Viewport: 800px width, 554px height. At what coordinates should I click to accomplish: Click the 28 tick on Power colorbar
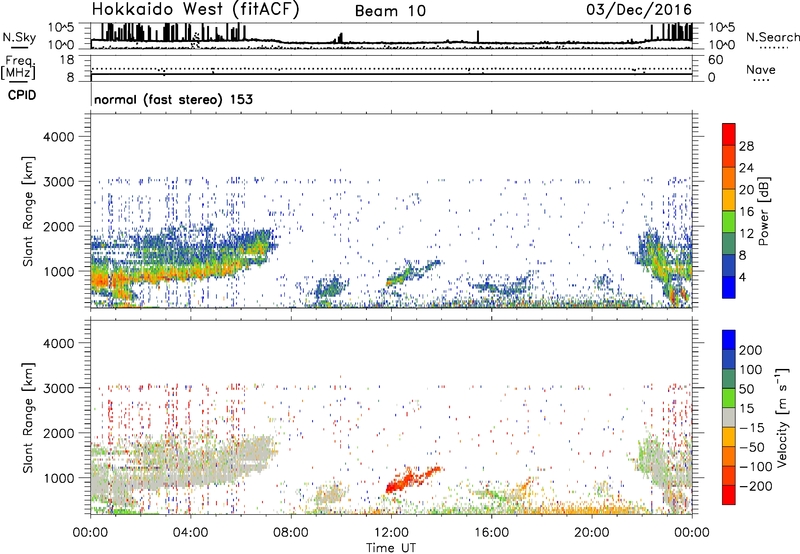tap(746, 146)
